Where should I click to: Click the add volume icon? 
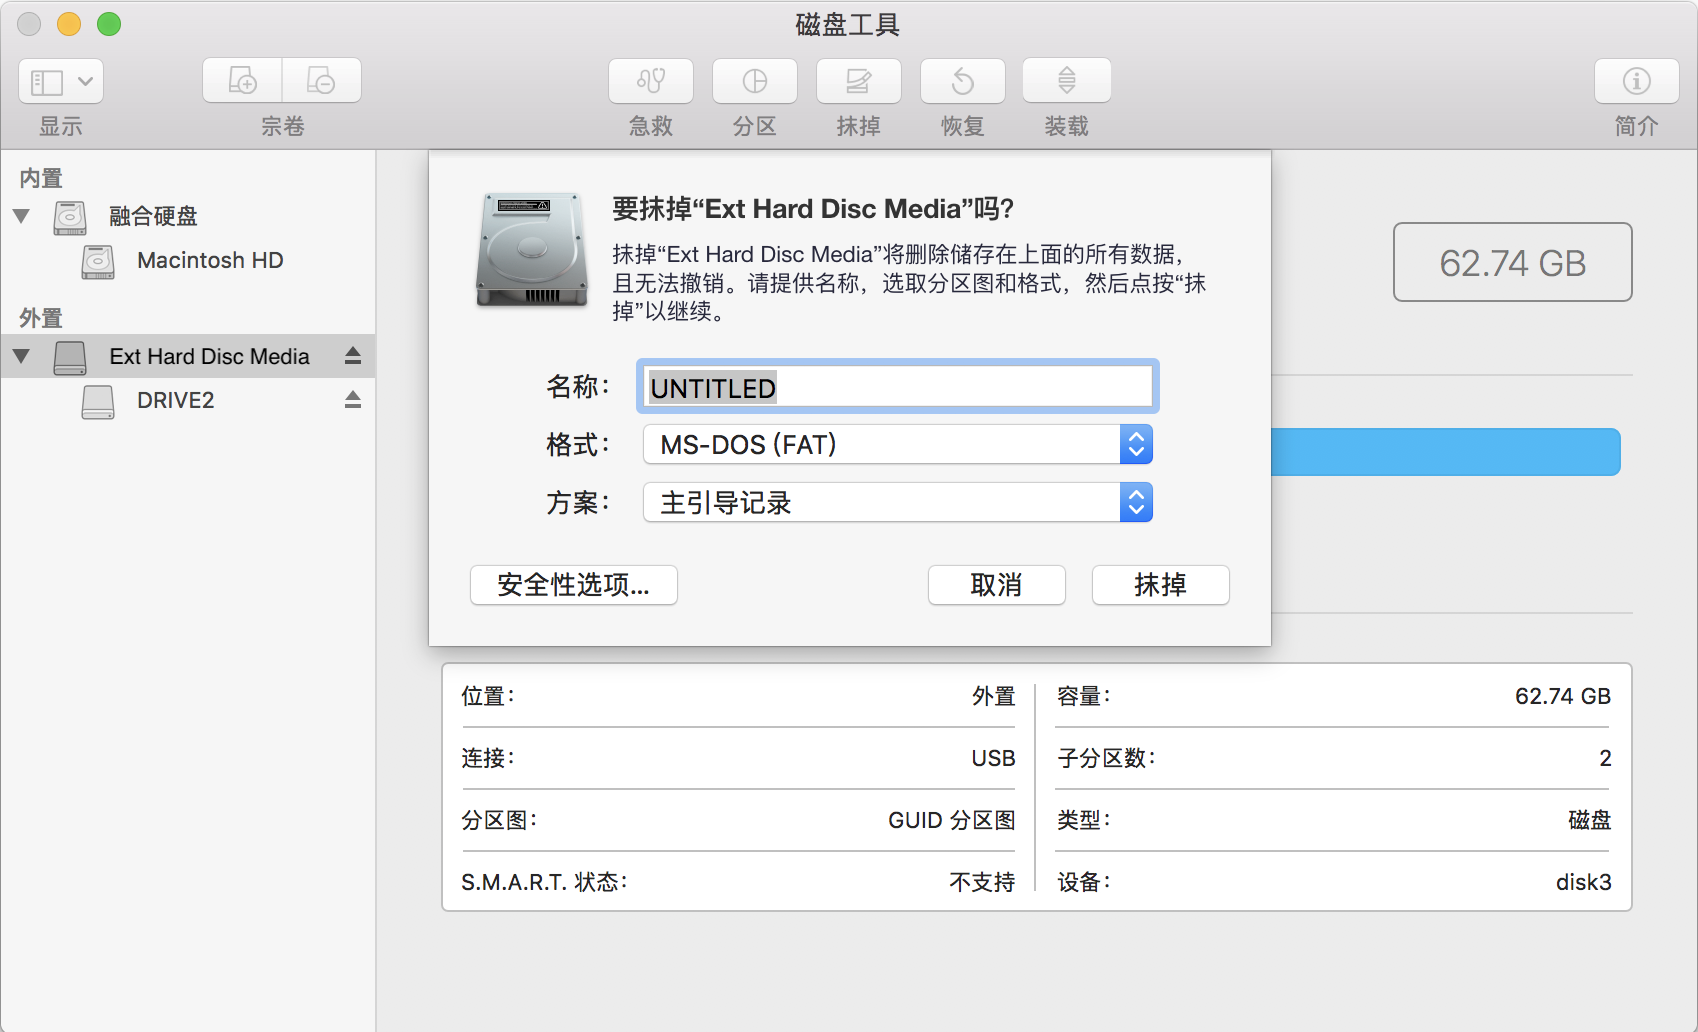tap(243, 81)
